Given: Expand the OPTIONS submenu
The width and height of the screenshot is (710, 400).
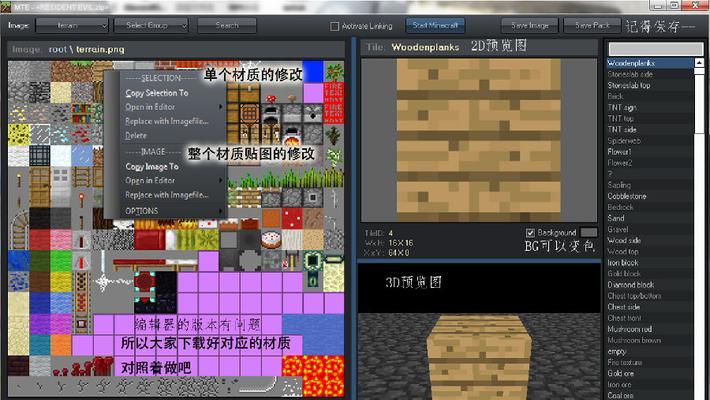Looking at the screenshot, I should coord(174,211).
